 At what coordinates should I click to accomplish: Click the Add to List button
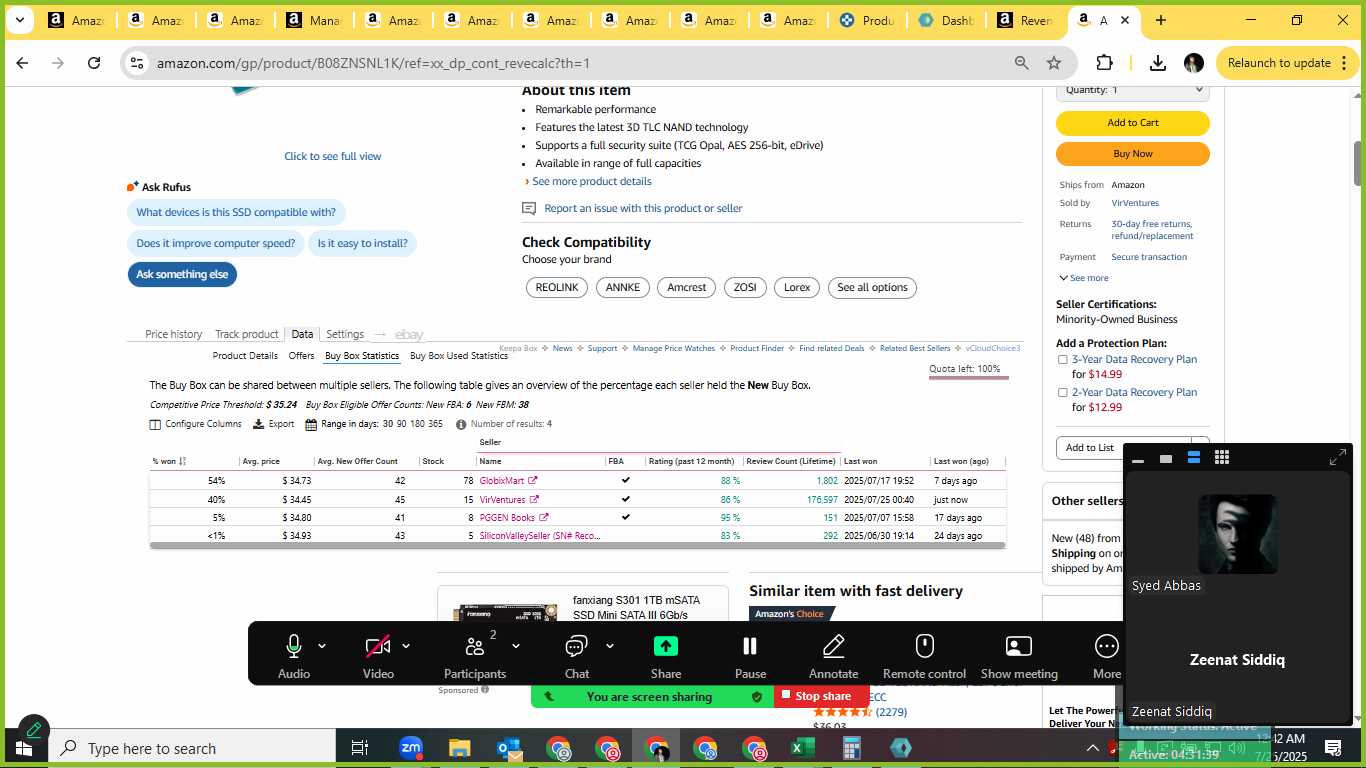(1090, 448)
